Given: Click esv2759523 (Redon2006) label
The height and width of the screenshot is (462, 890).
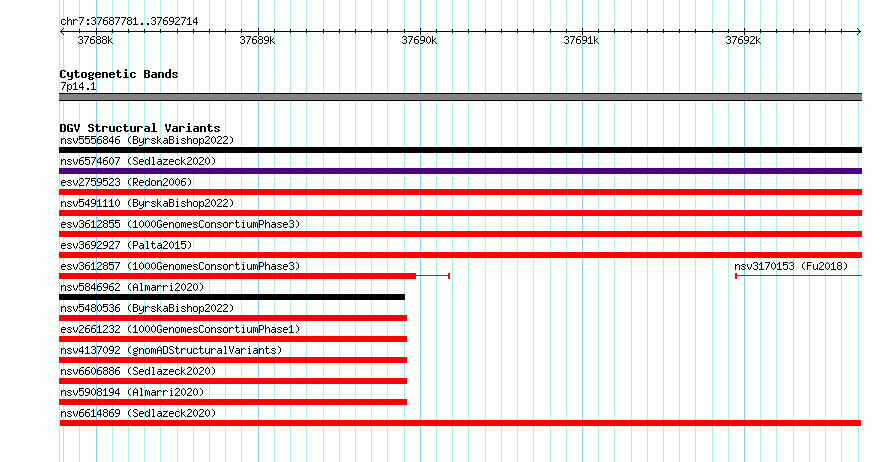Looking at the screenshot, I should tap(126, 182).
